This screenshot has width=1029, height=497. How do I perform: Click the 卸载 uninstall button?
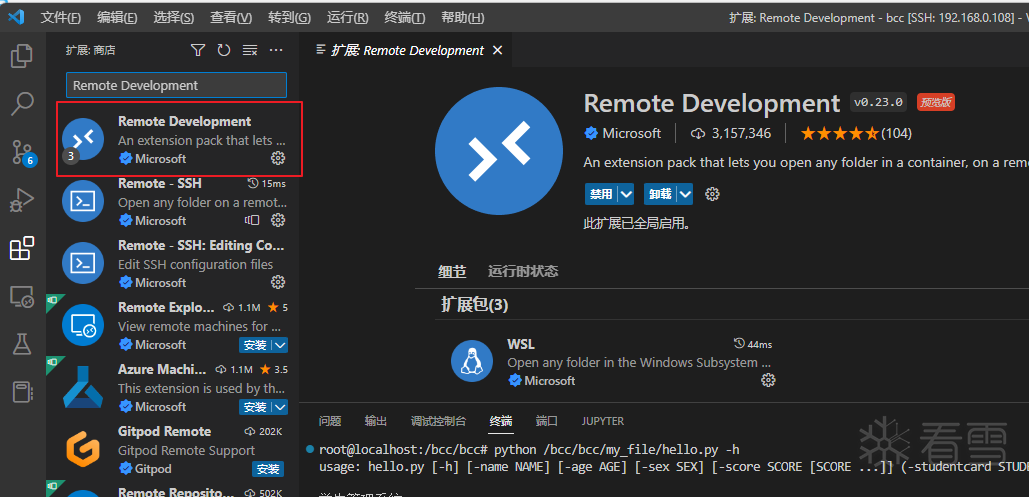click(661, 194)
